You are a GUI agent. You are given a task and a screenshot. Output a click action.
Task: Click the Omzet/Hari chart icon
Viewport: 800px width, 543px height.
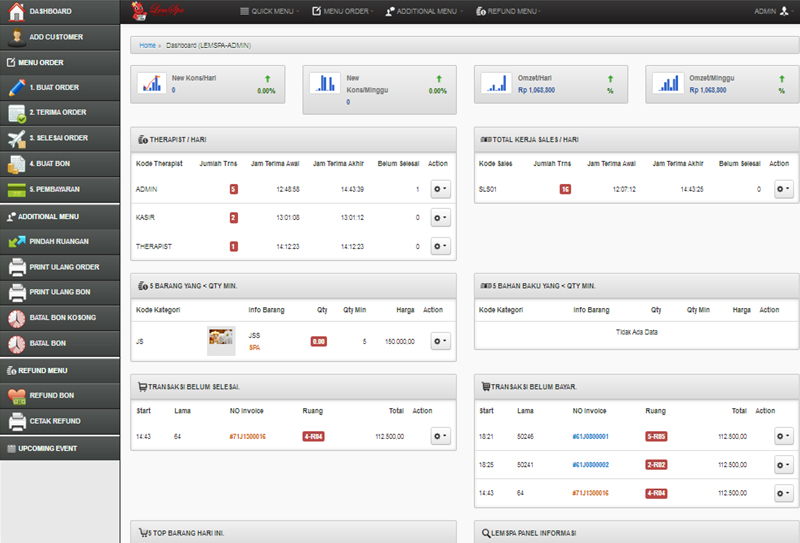pyautogui.click(x=496, y=83)
